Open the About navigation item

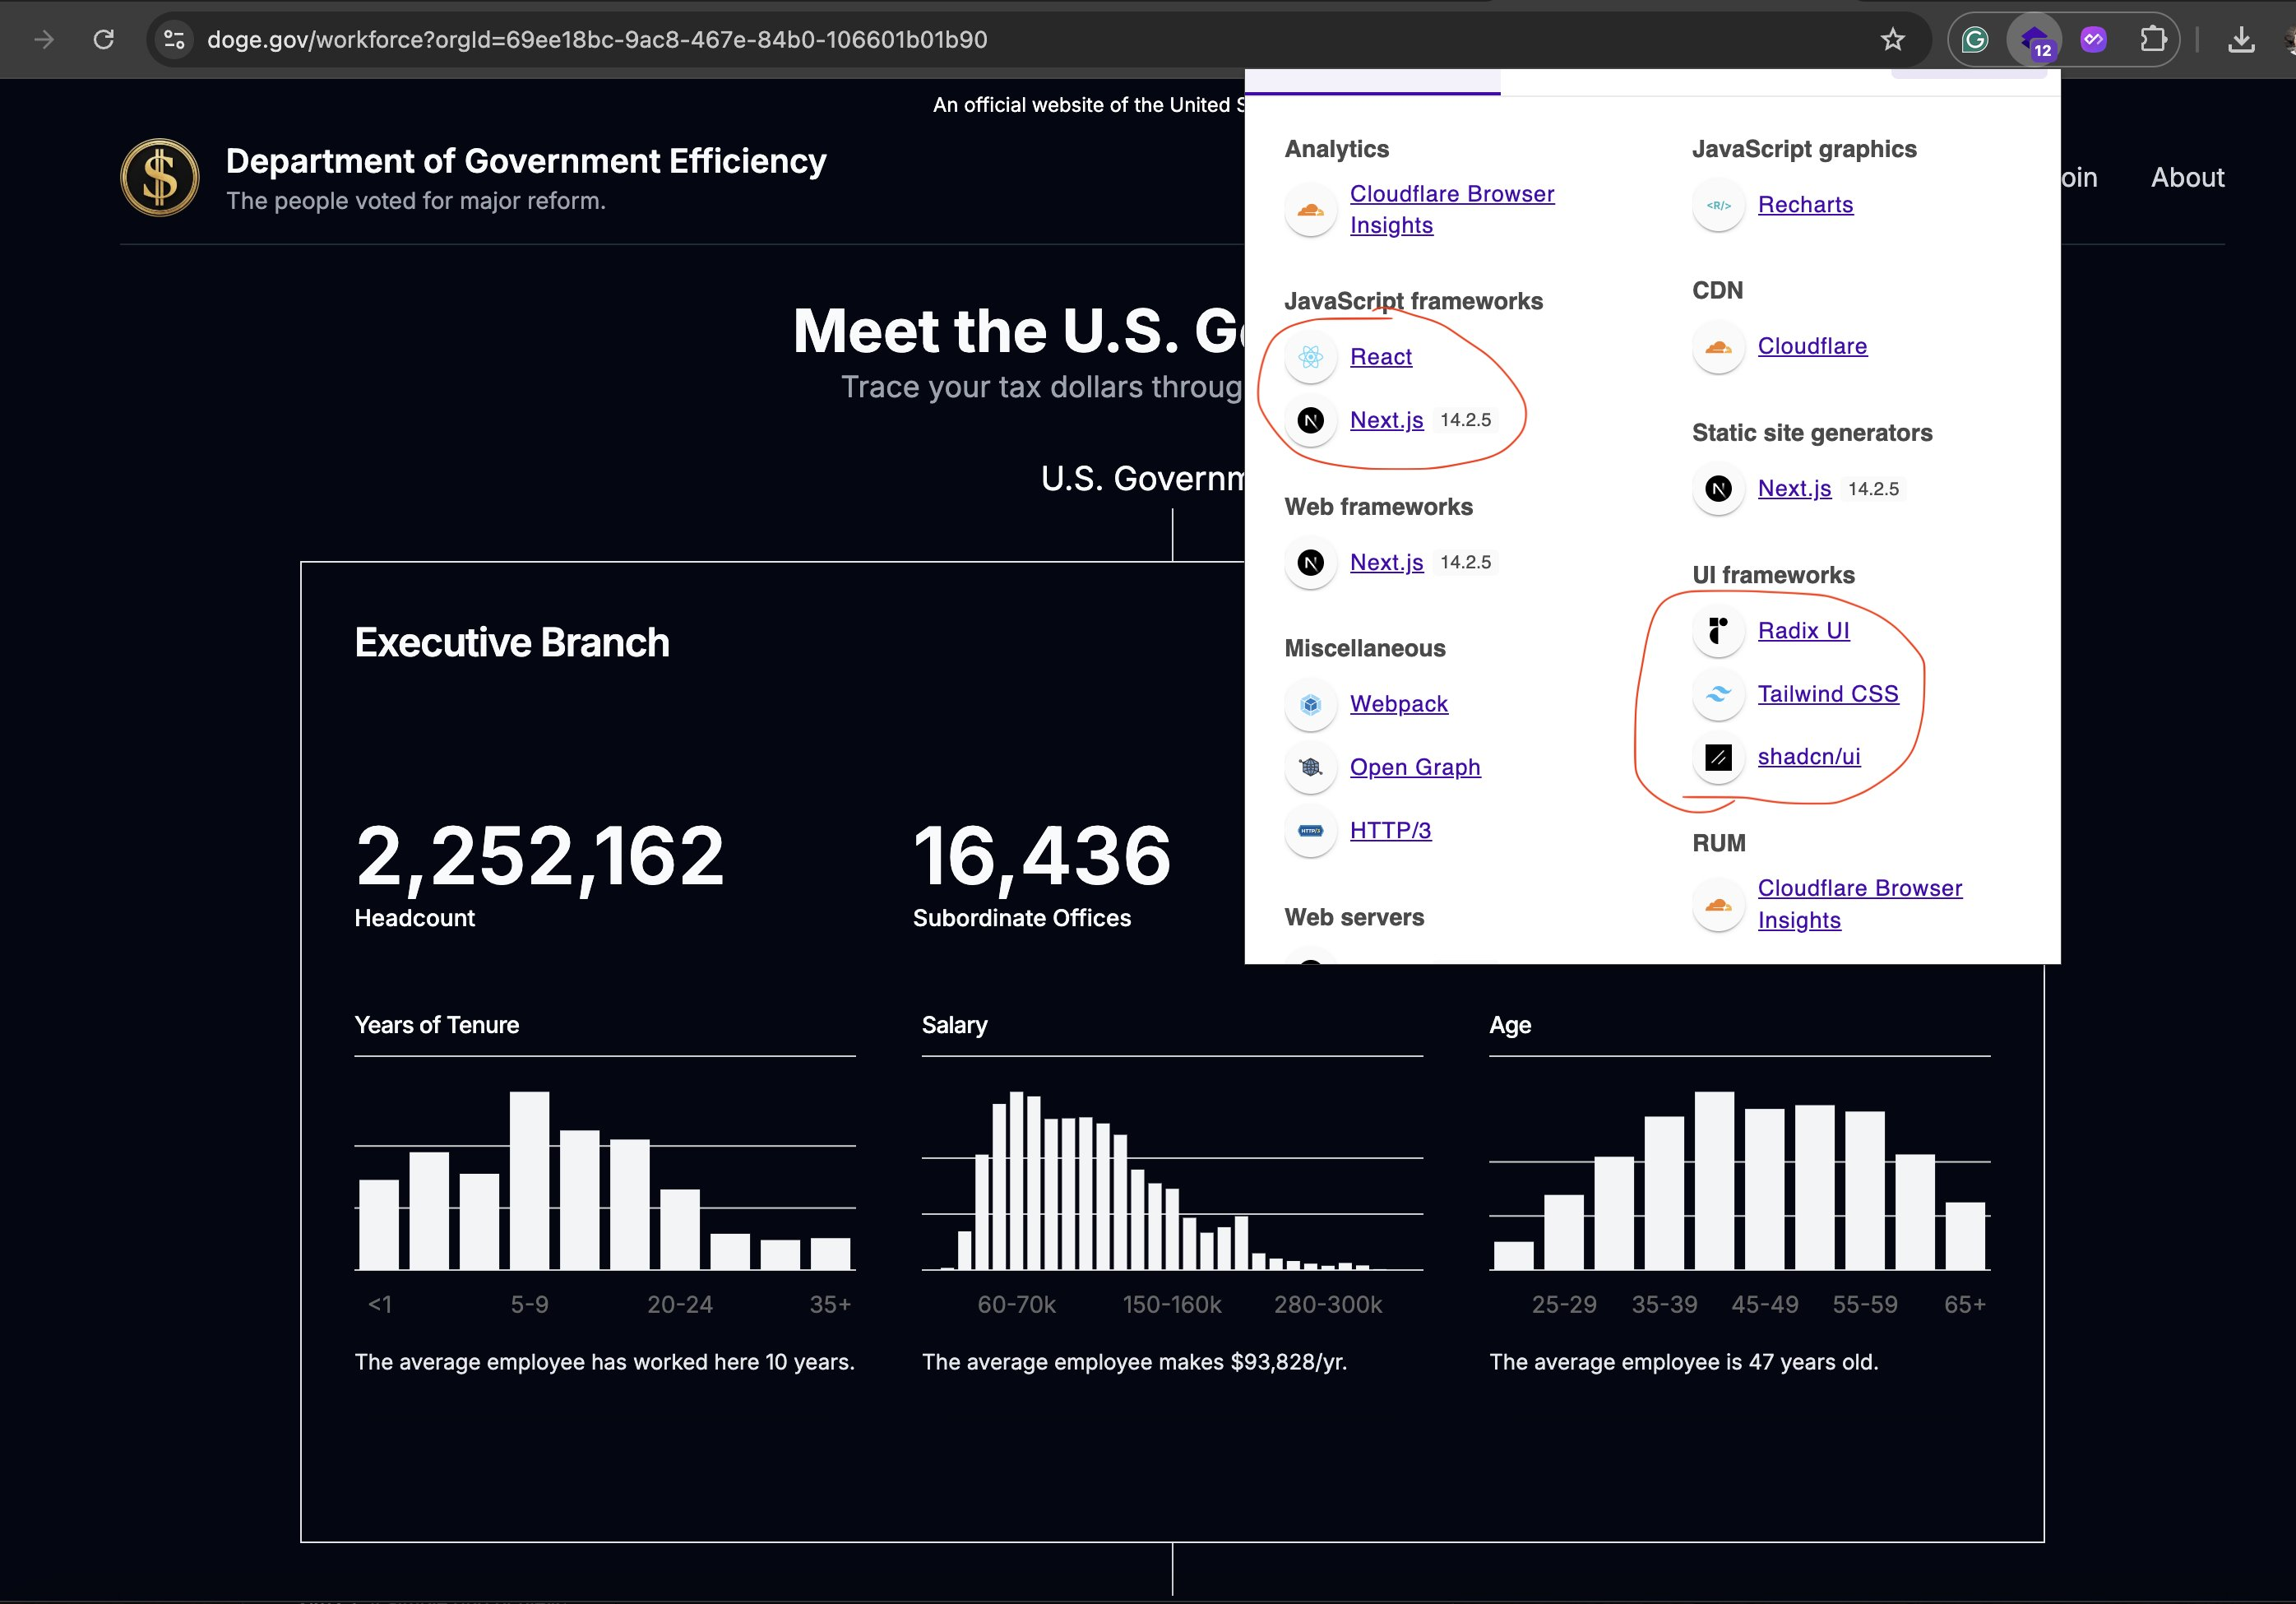2187,177
